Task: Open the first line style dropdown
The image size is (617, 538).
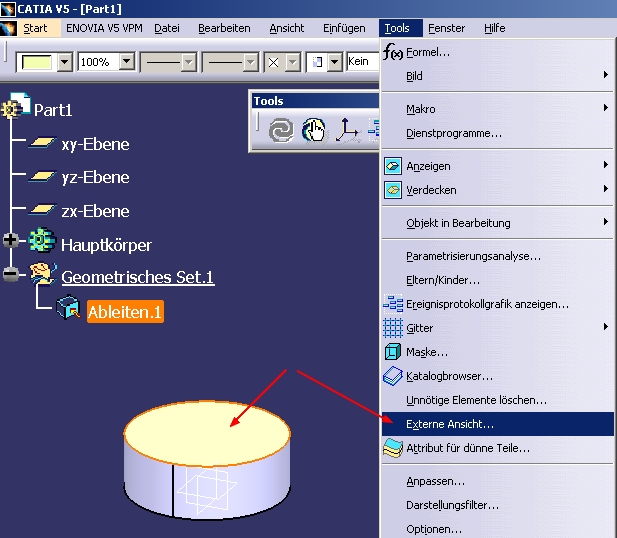Action: click(188, 62)
